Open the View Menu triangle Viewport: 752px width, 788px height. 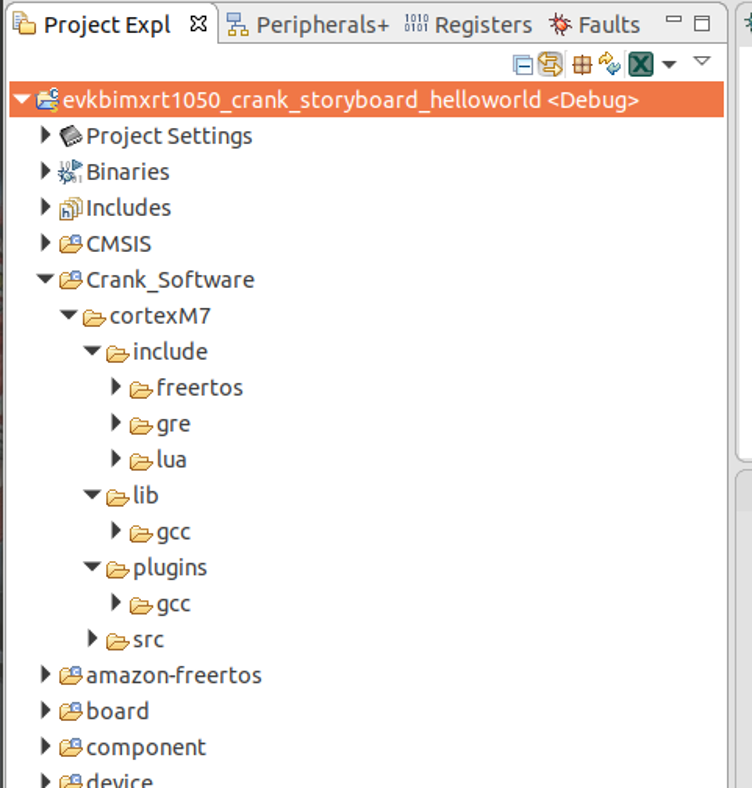[x=702, y=61]
